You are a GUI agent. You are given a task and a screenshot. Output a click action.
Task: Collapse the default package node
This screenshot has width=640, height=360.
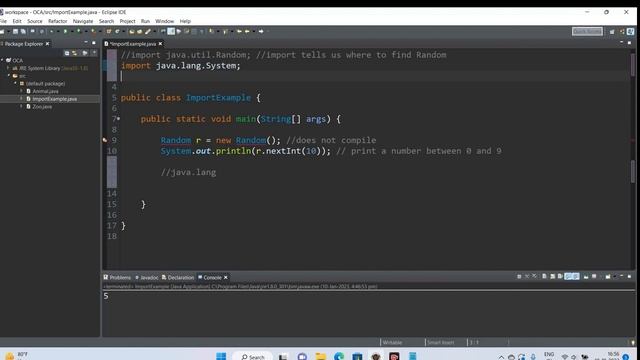coord(16,83)
